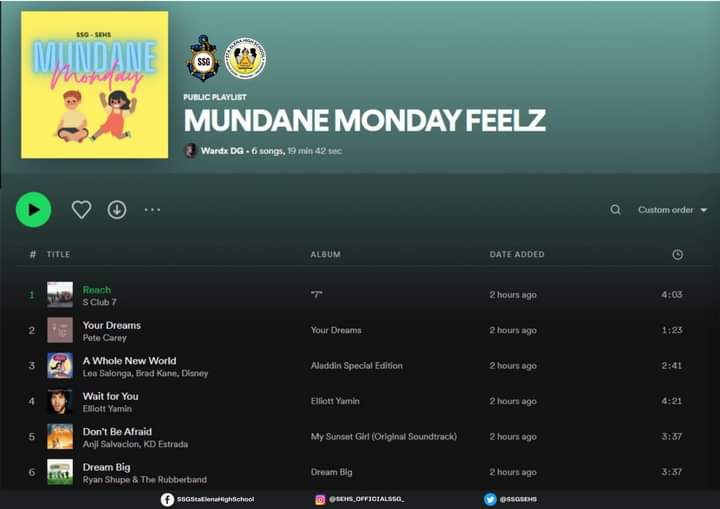Open artist Ryan Shupe & The Rubberband
The image size is (720, 509).
(x=145, y=480)
